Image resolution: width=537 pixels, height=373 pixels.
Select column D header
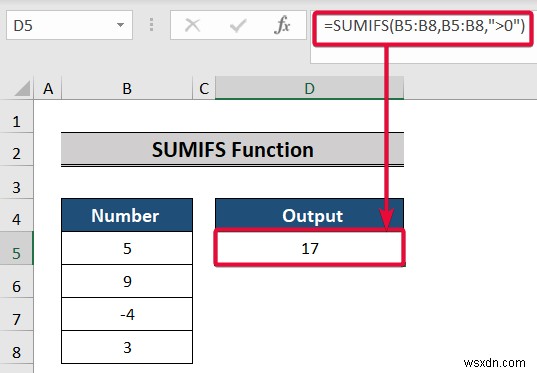click(x=310, y=89)
